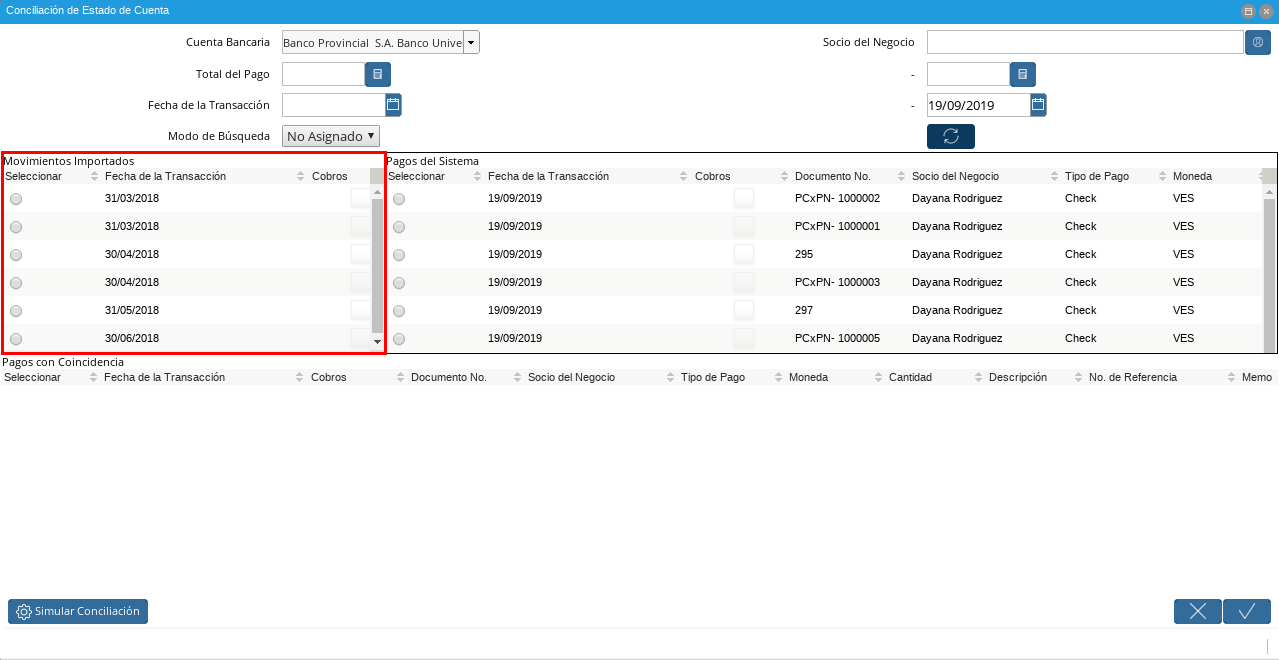Open the calendar for Fecha de la Transacción start
The image size is (1279, 660).
[x=393, y=105]
